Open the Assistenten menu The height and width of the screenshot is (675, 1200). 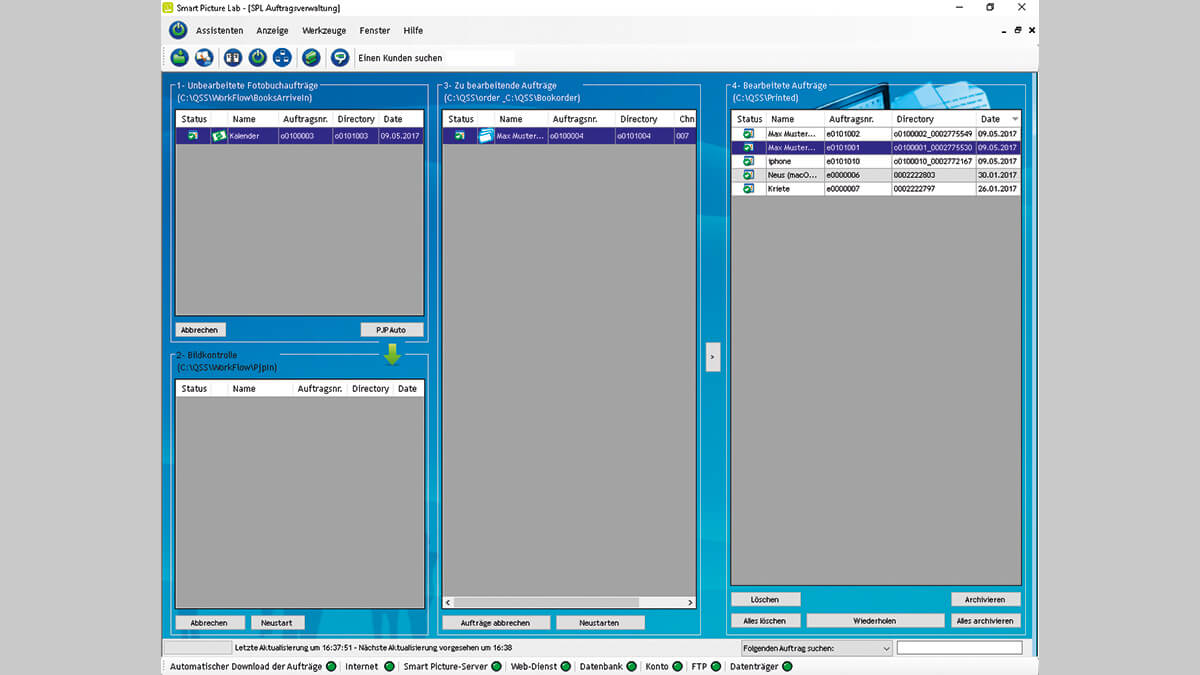point(220,31)
